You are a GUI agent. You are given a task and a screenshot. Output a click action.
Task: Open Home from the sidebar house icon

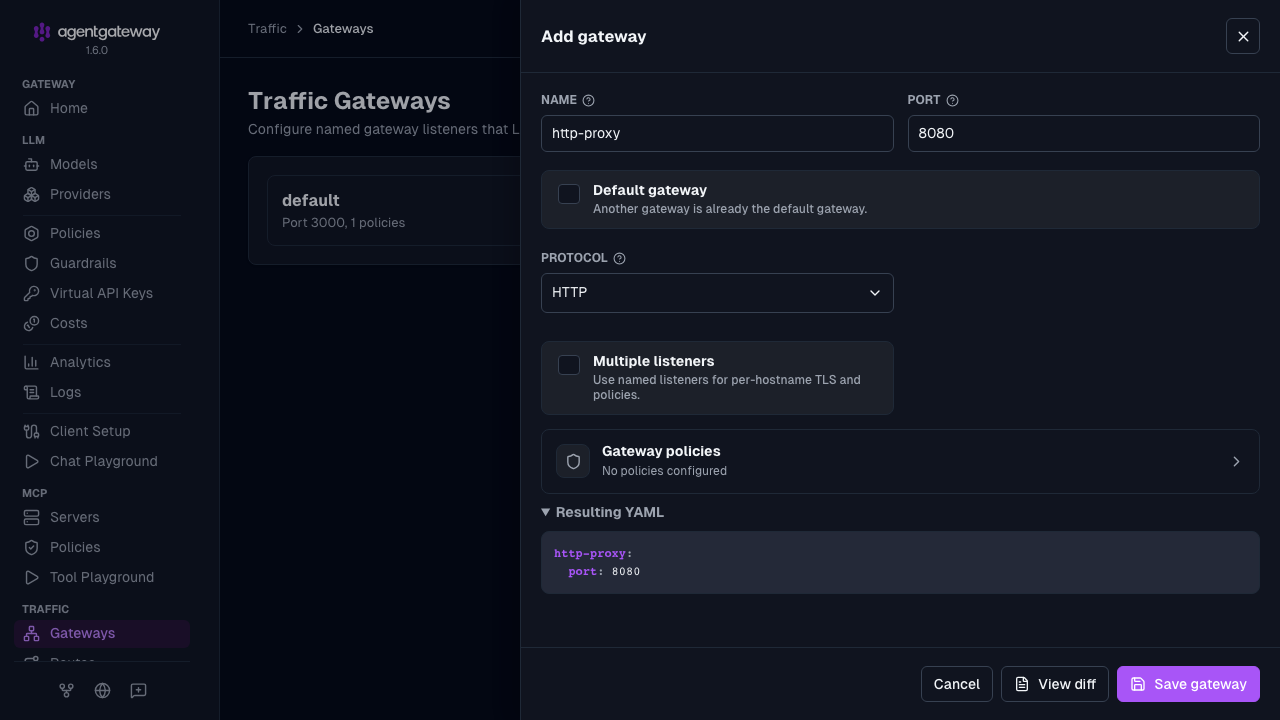pyautogui.click(x=32, y=108)
